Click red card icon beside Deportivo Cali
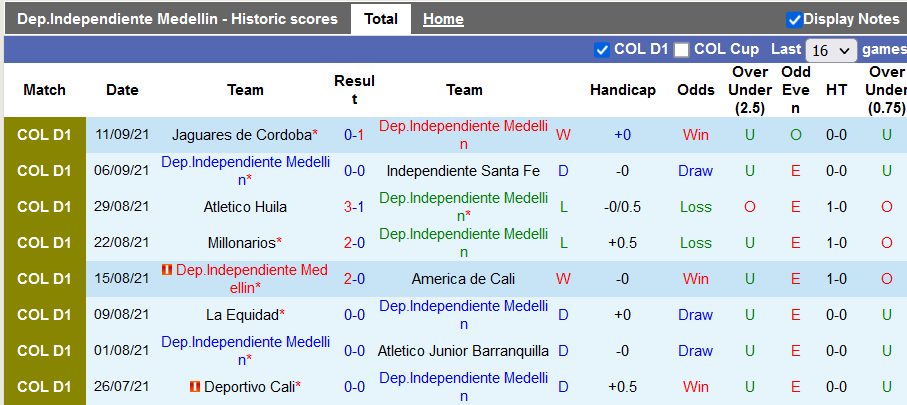907x405 pixels. [x=195, y=386]
